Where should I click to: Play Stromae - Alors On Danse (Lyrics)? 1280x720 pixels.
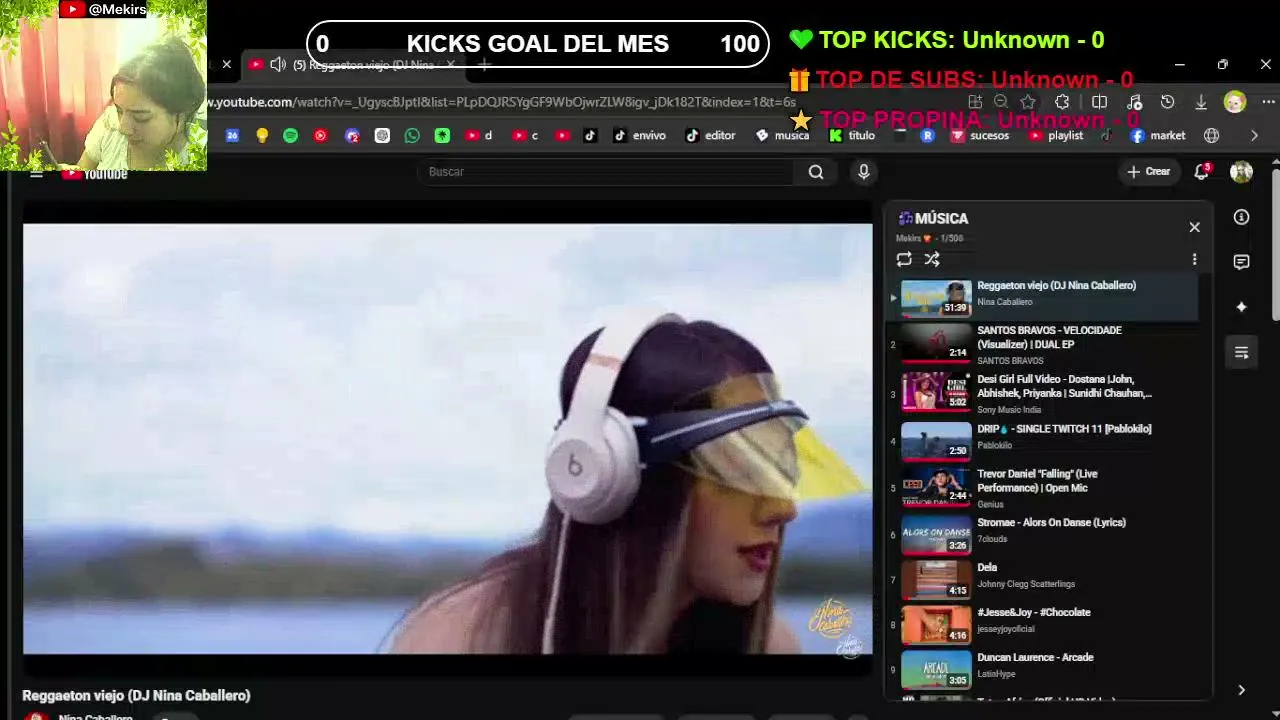[1044, 534]
